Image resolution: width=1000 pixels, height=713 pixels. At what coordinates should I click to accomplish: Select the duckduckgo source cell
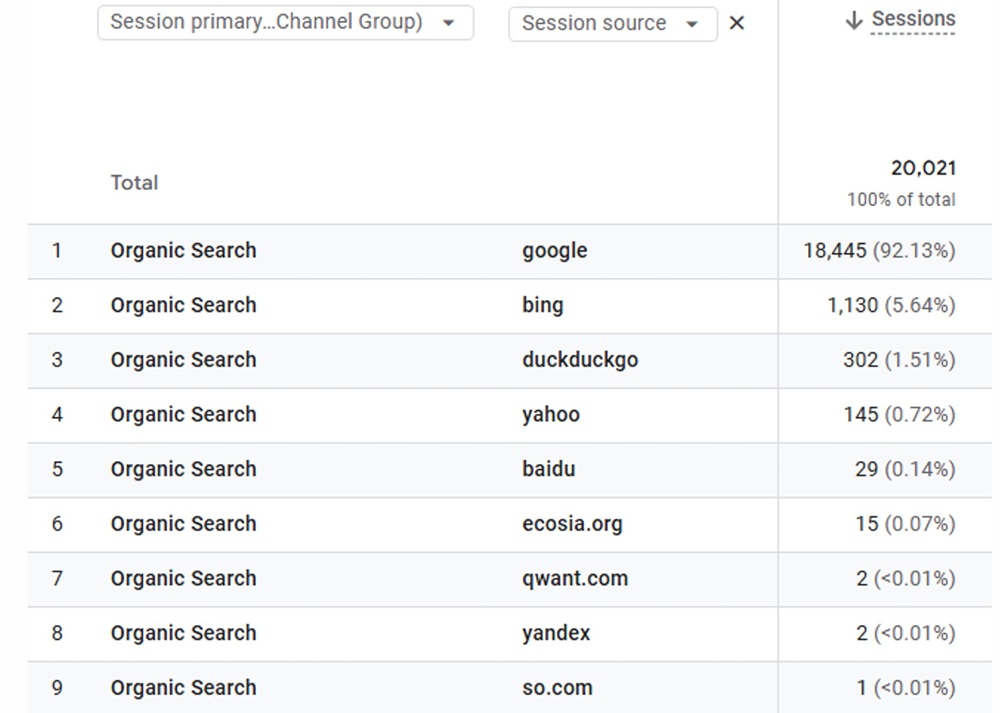pos(580,360)
